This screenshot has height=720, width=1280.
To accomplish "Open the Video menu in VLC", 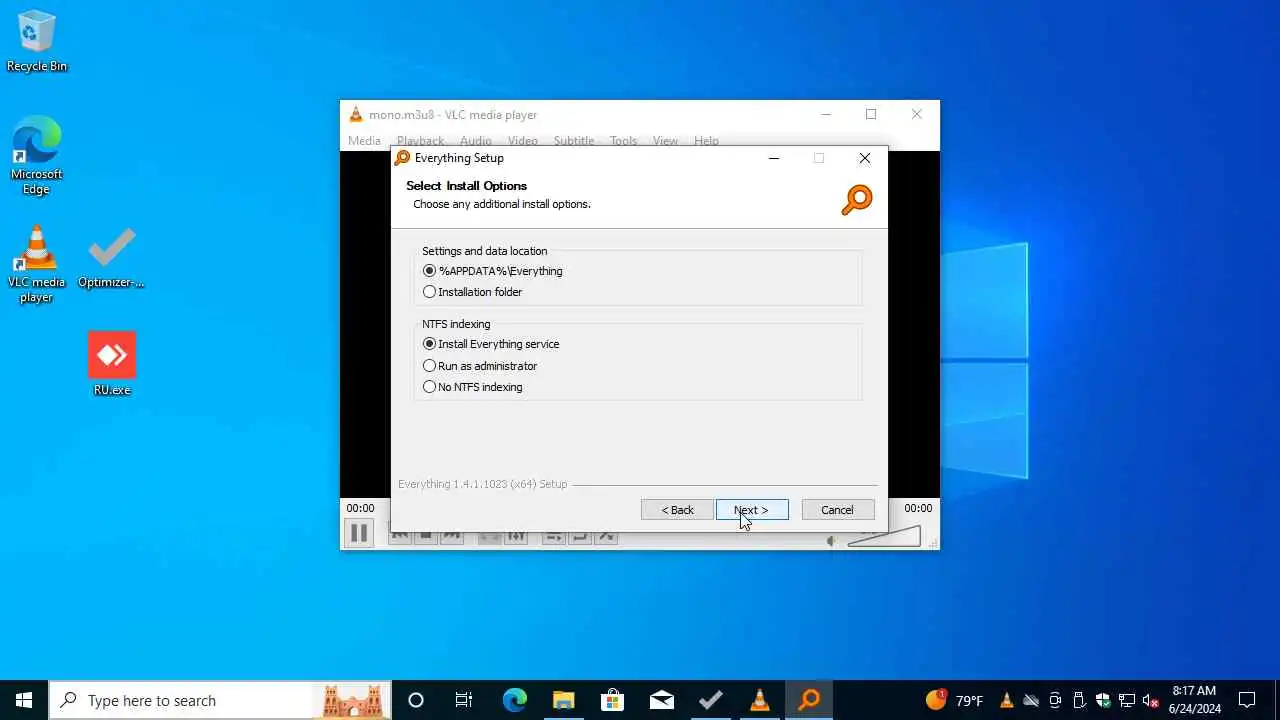I will [x=523, y=141].
